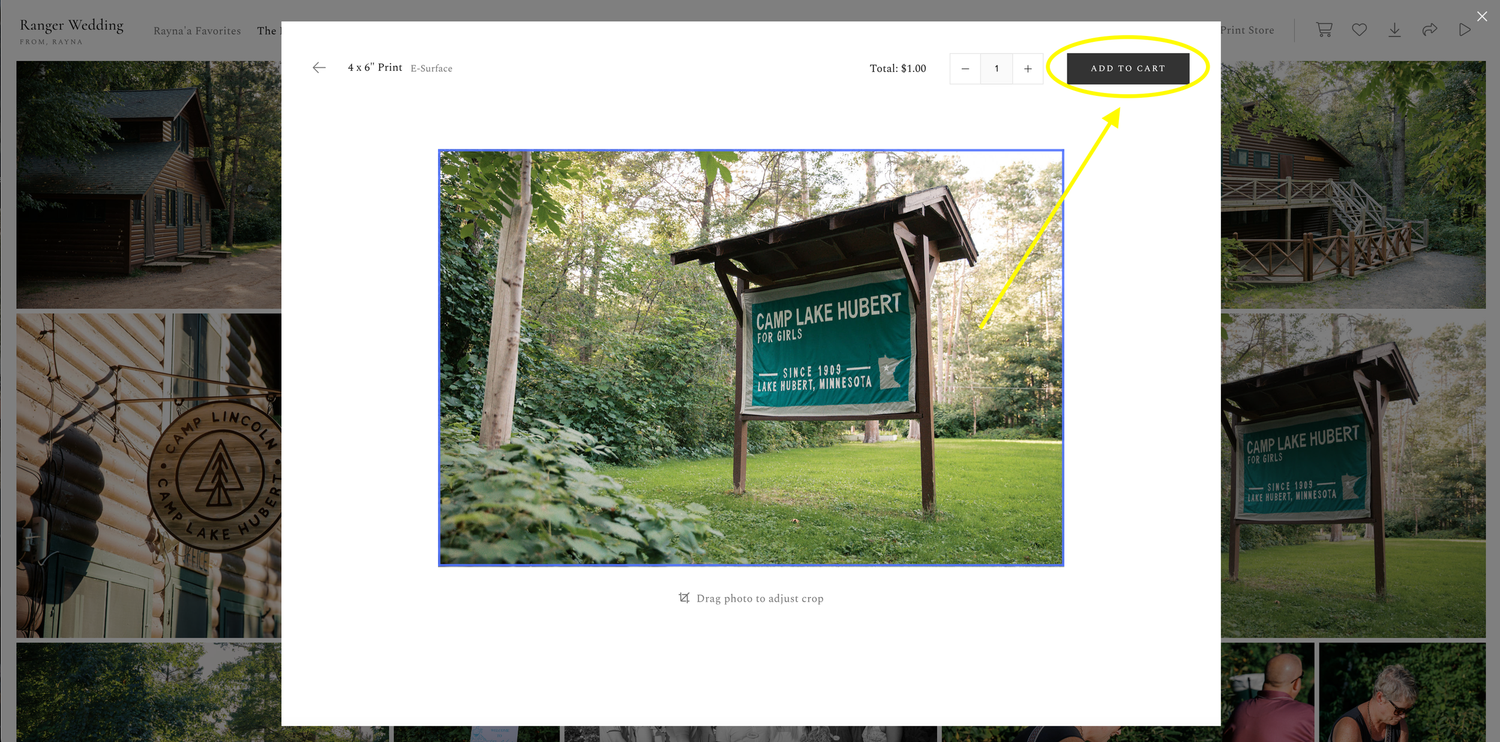Open the background Camp Lake Hubert sign thumbnail
Image resolution: width=1500 pixels, height=742 pixels.
tap(1353, 476)
